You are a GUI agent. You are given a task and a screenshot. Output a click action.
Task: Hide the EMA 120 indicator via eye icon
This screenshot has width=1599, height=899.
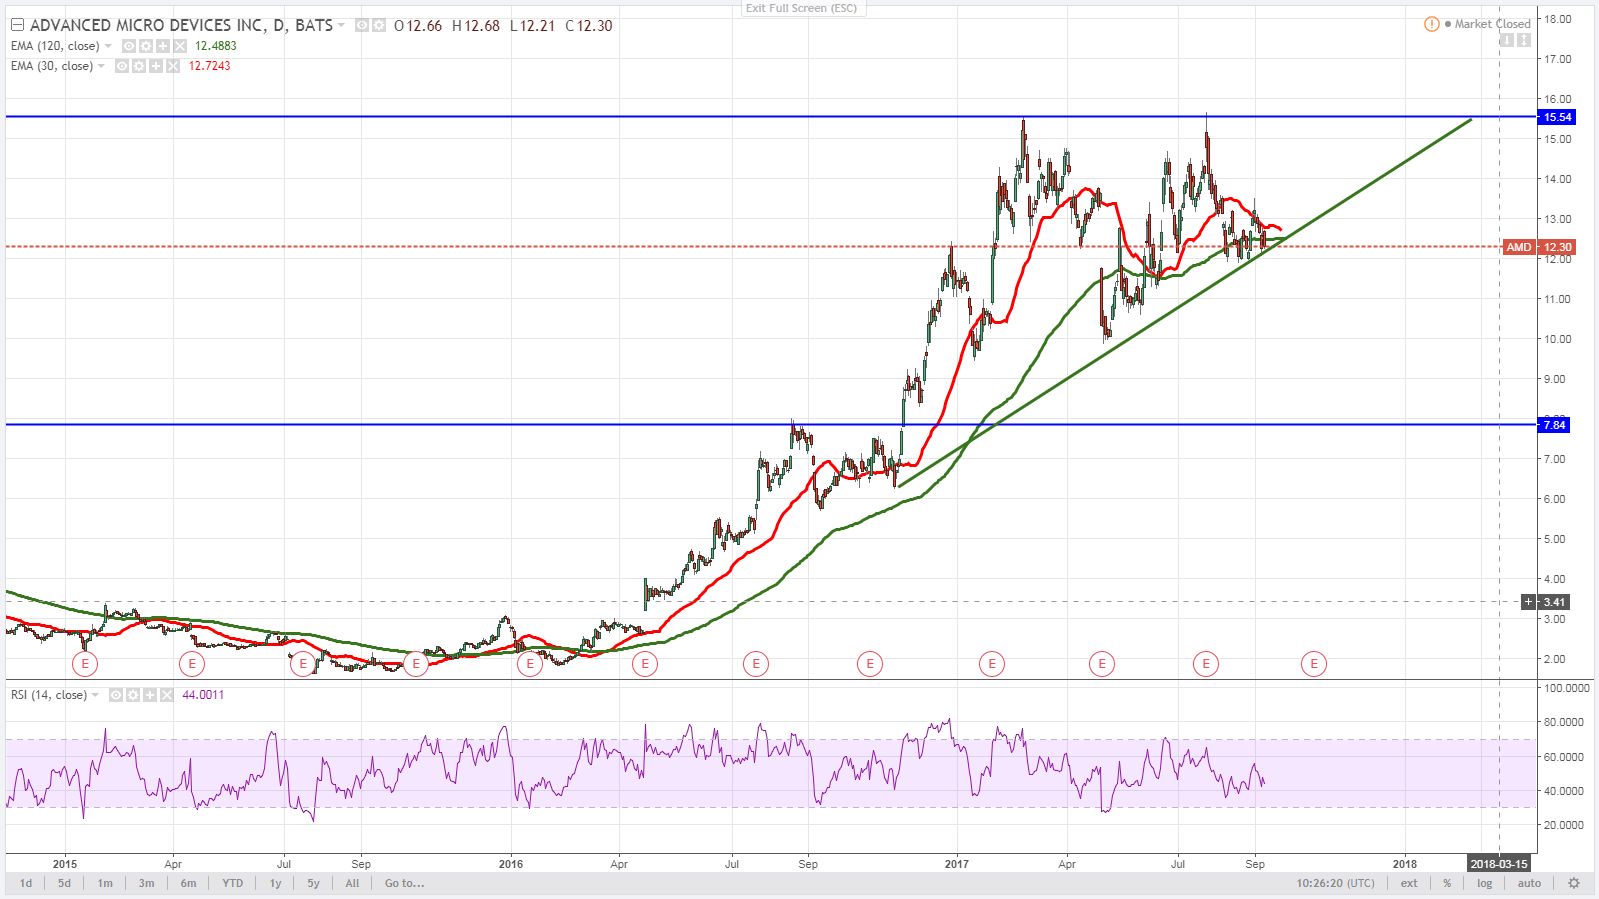point(129,46)
